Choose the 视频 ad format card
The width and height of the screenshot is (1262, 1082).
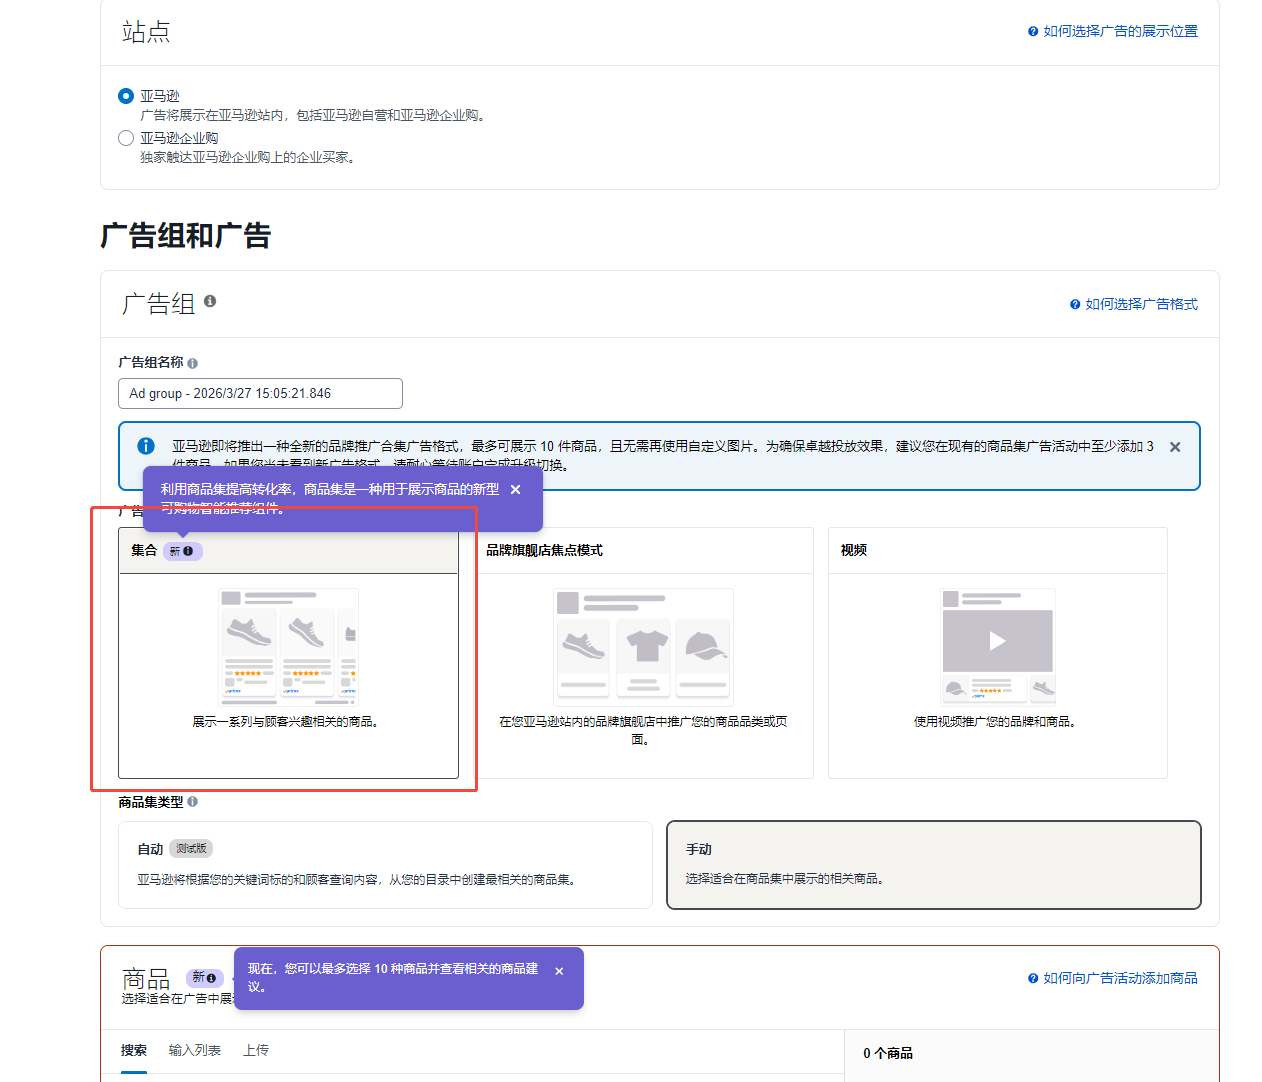[x=997, y=652]
